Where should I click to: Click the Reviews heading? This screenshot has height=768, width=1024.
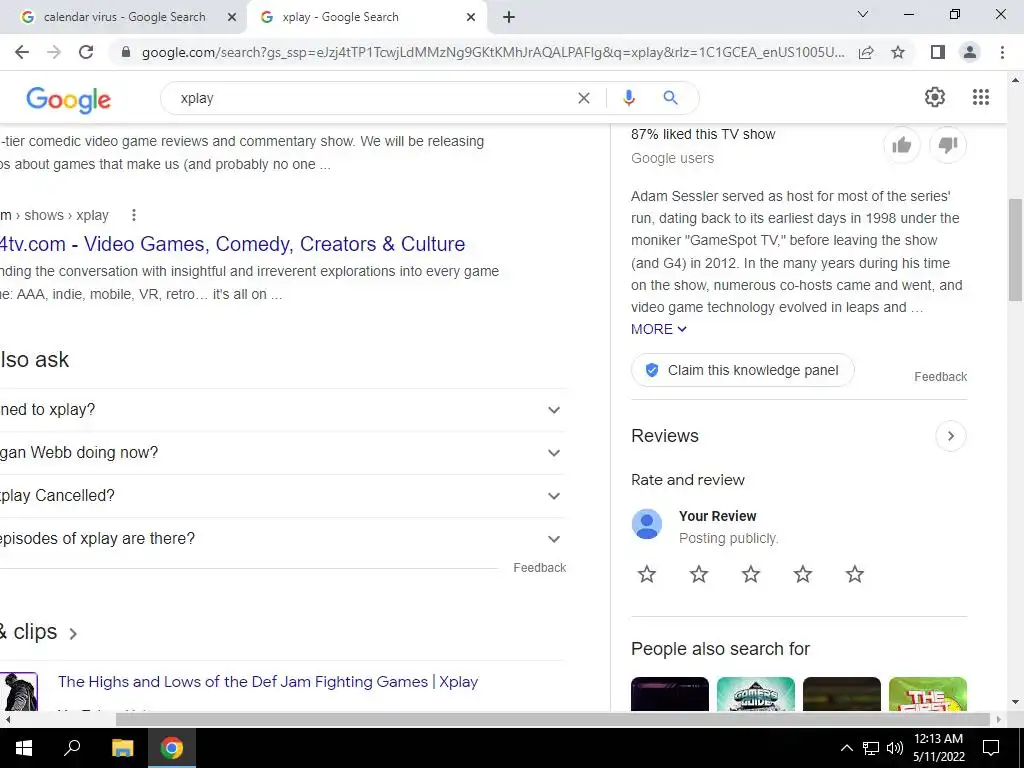[x=665, y=436]
